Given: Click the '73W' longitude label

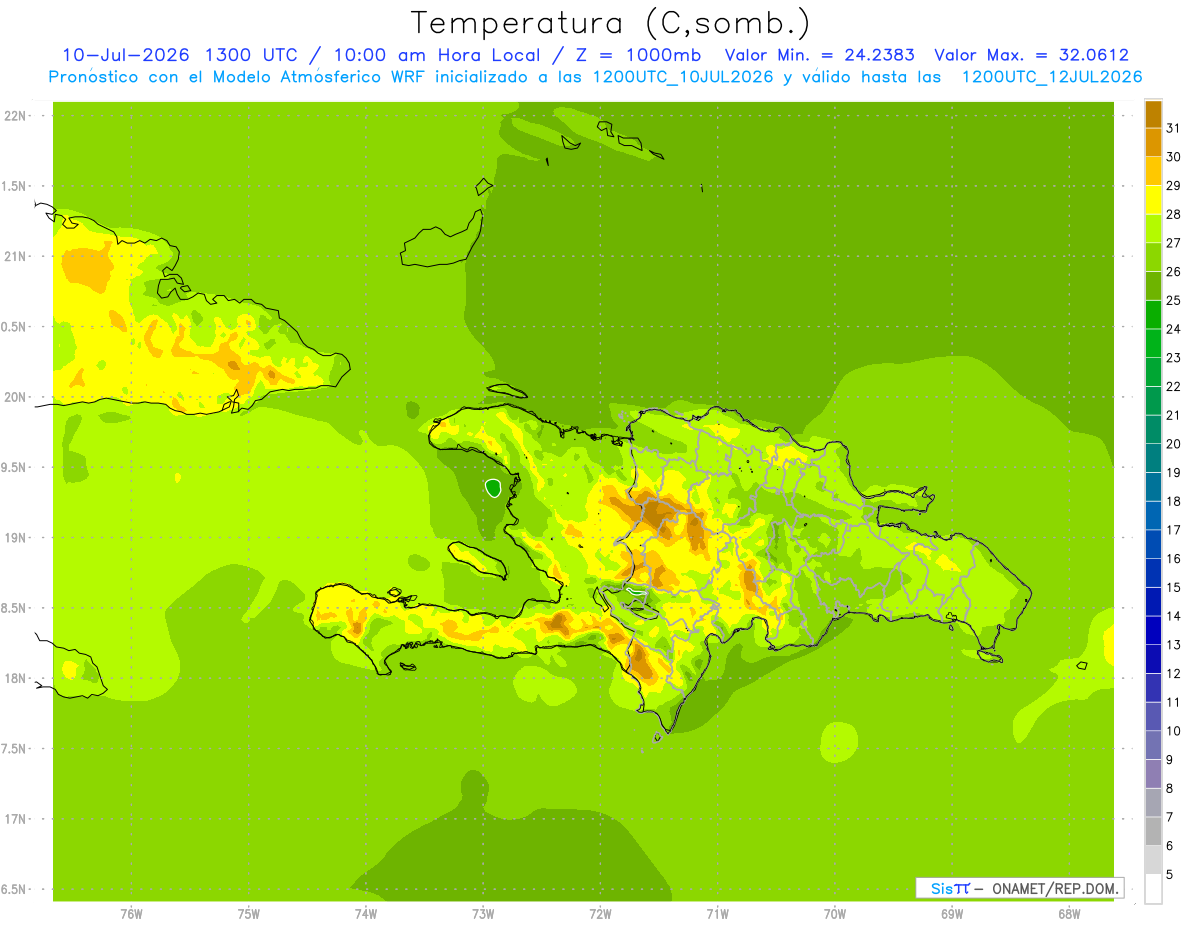Looking at the screenshot, I should [483, 914].
